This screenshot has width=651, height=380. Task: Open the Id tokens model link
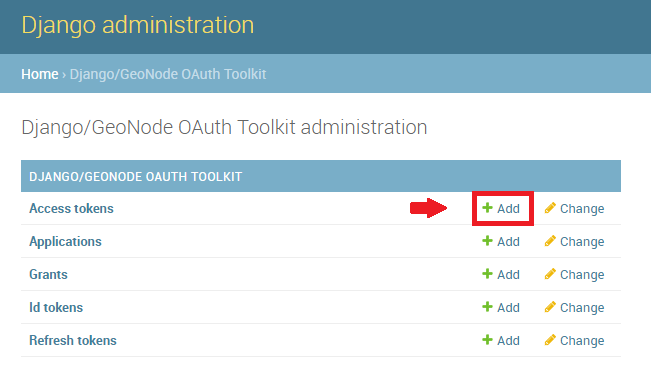[x=56, y=307]
